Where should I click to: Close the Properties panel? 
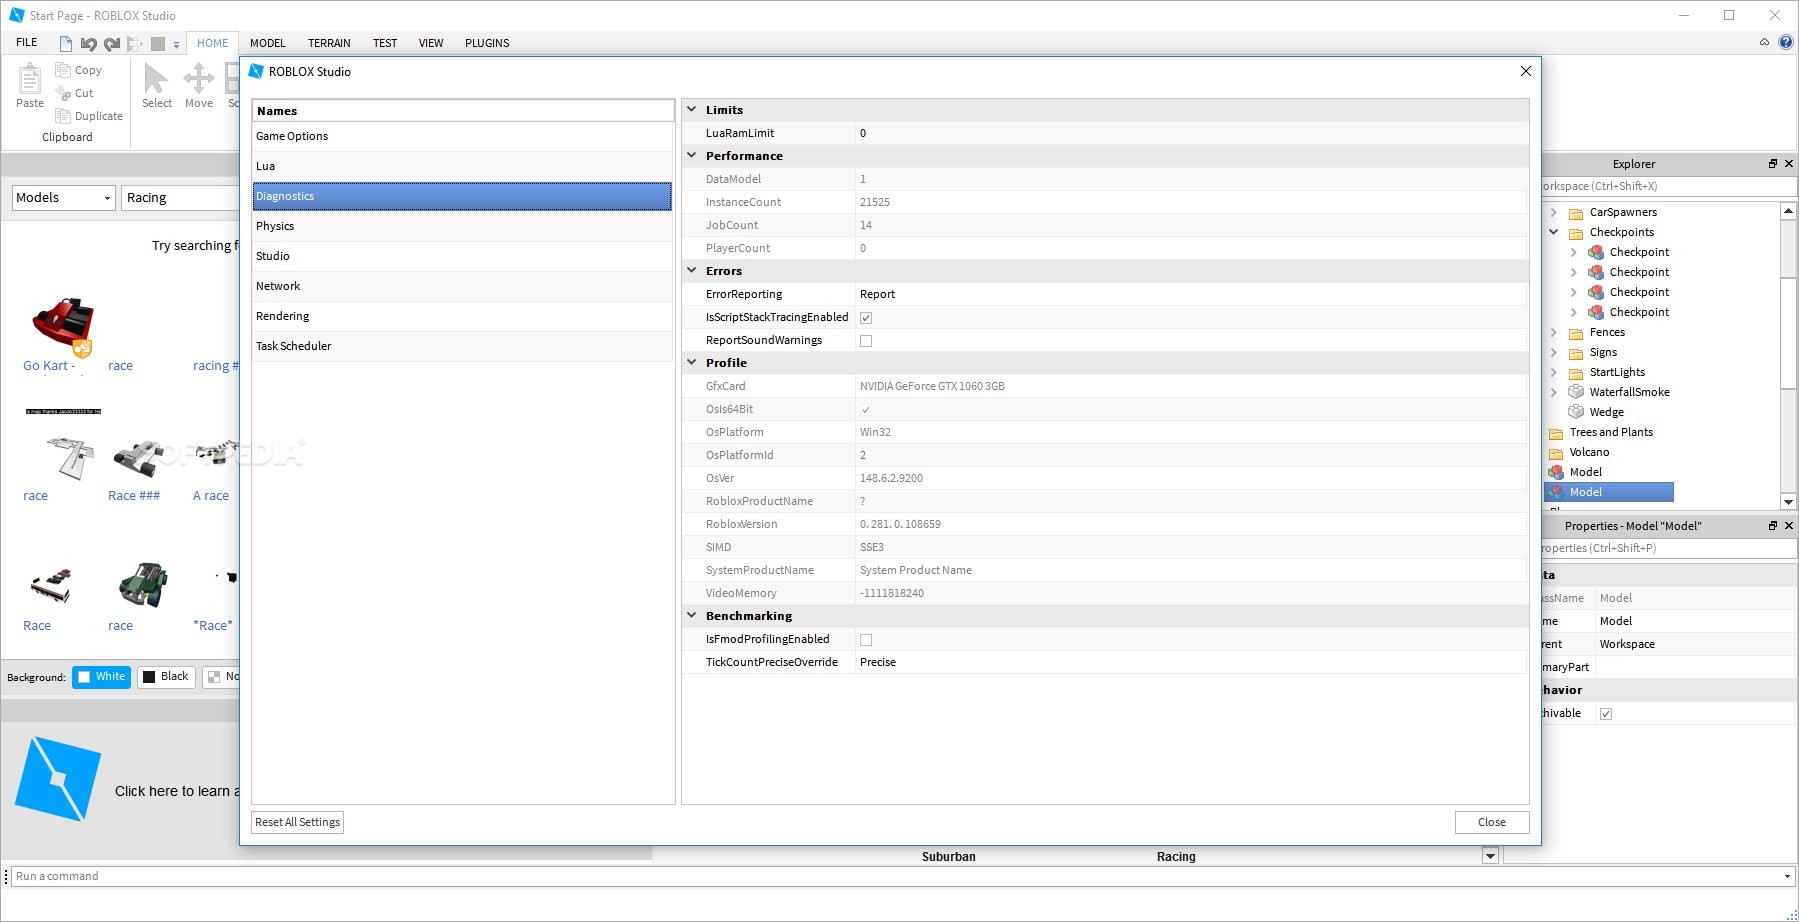(x=1789, y=525)
